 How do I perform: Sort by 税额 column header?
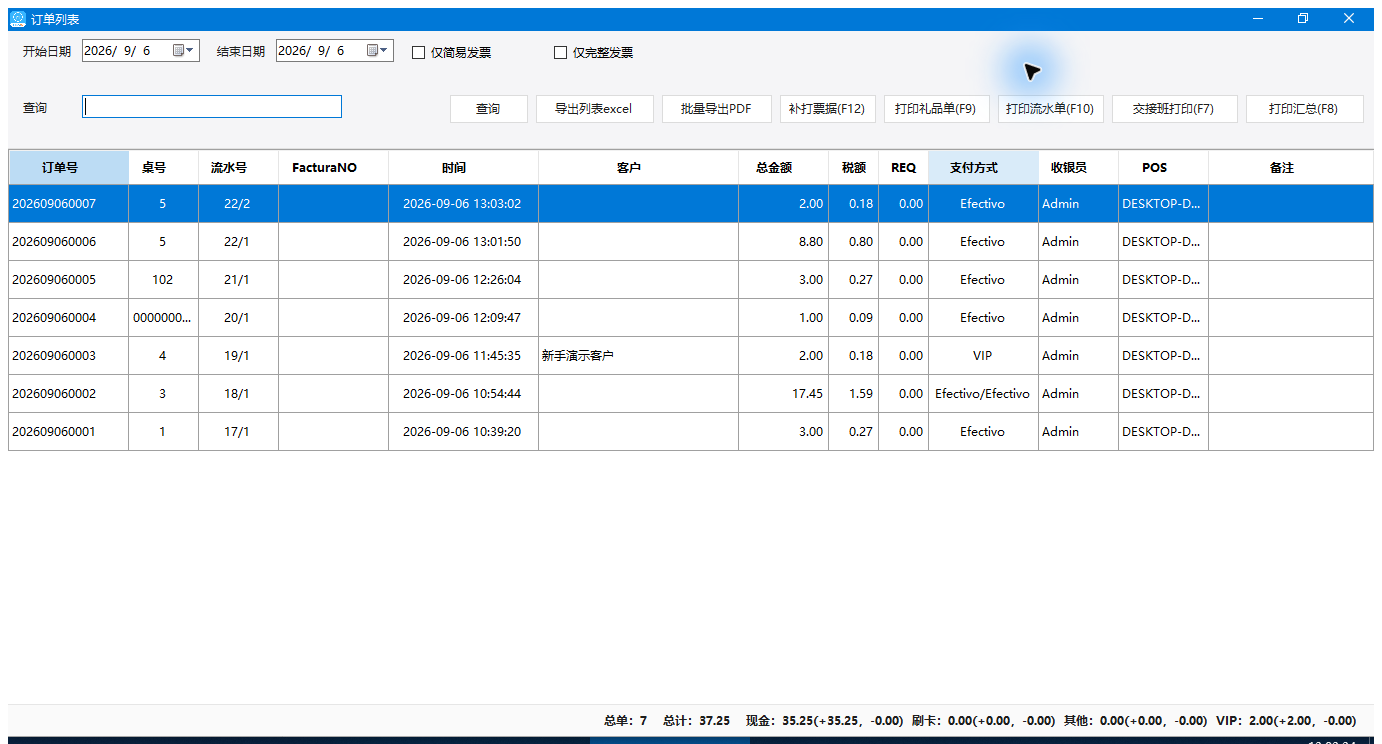[x=854, y=168]
